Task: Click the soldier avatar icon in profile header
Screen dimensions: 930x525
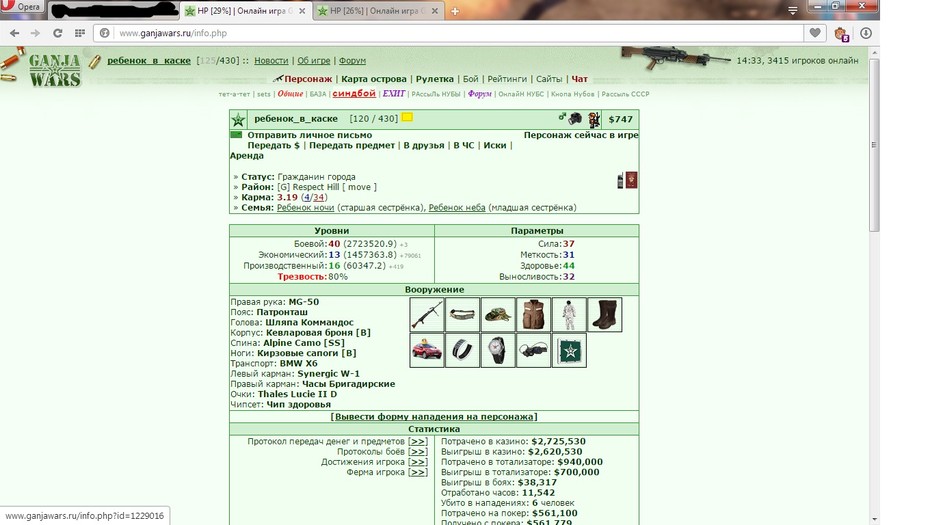Action: click(594, 120)
